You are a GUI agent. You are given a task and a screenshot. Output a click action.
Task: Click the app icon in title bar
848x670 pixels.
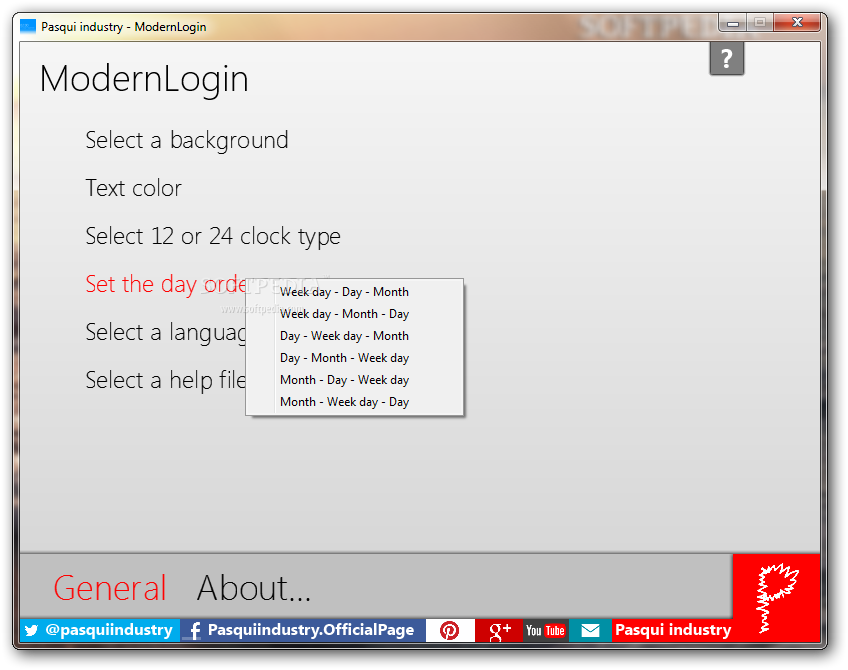pos(28,26)
